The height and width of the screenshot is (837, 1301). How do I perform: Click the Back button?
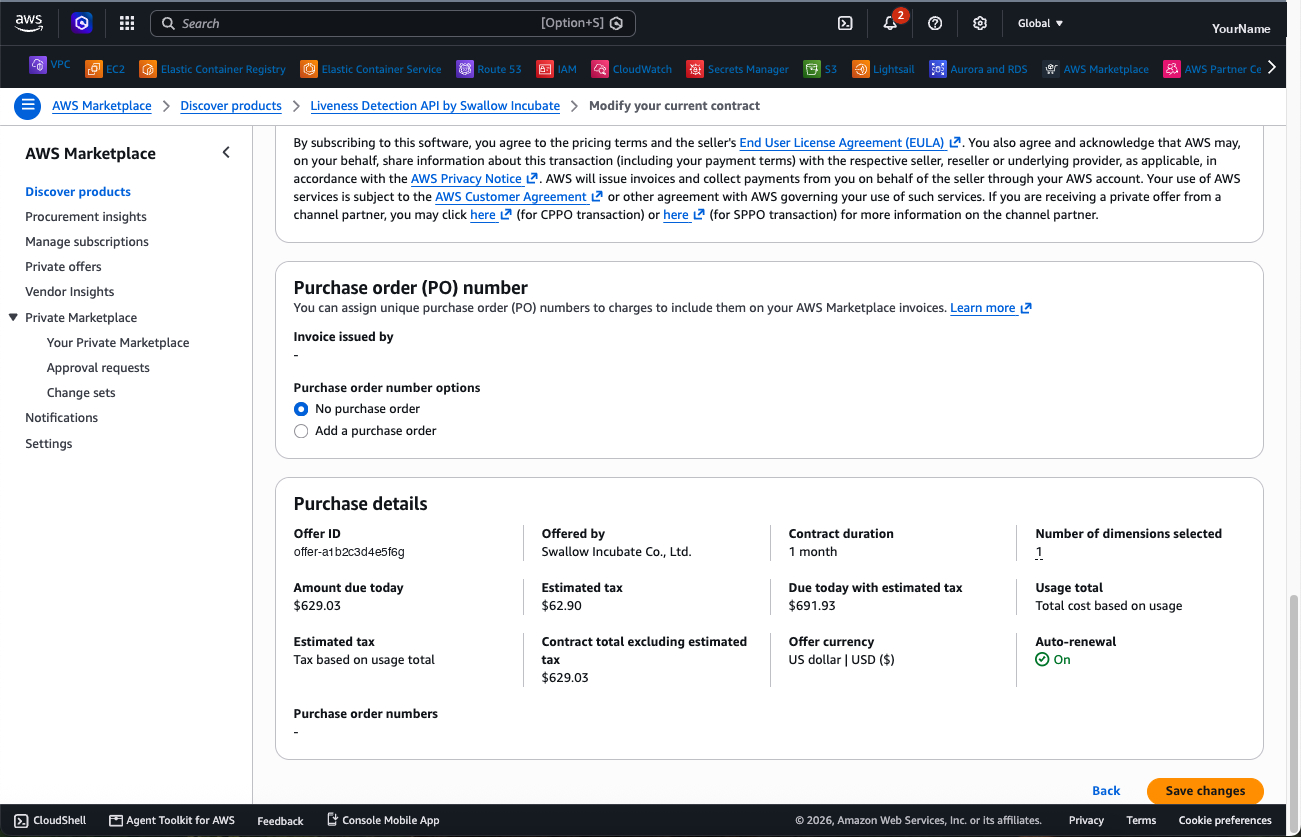click(x=1106, y=791)
